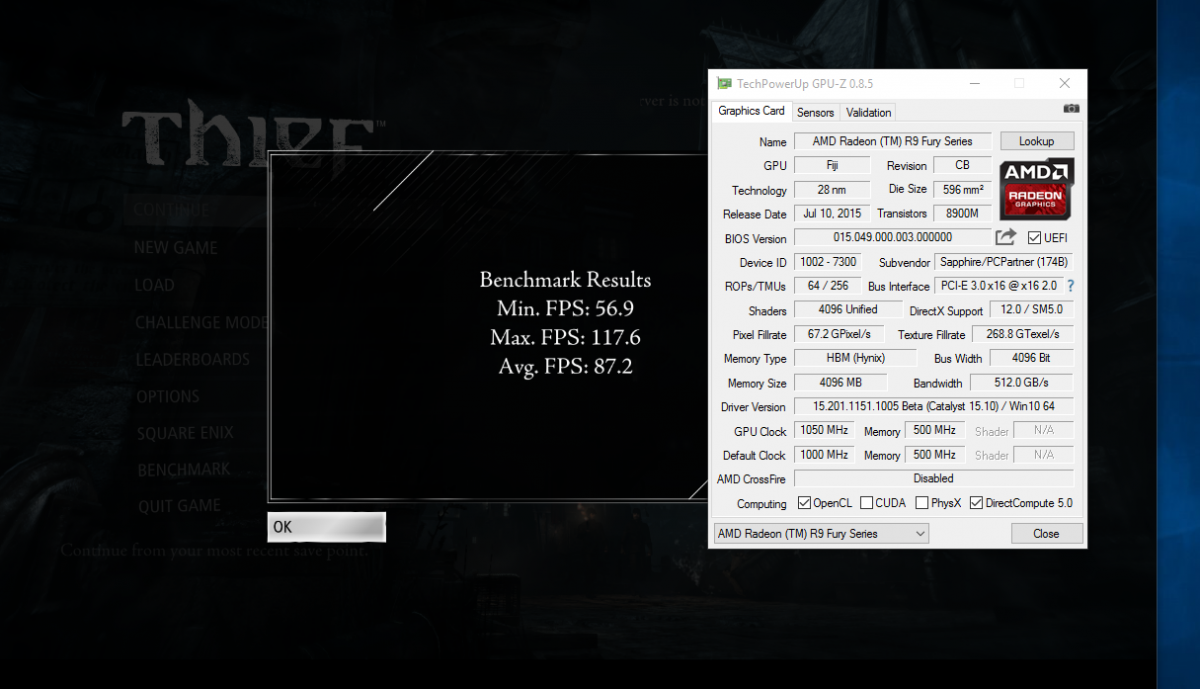
Task: Click the 'Min. FPS: 56.9' benchmark text
Action: 566,308
